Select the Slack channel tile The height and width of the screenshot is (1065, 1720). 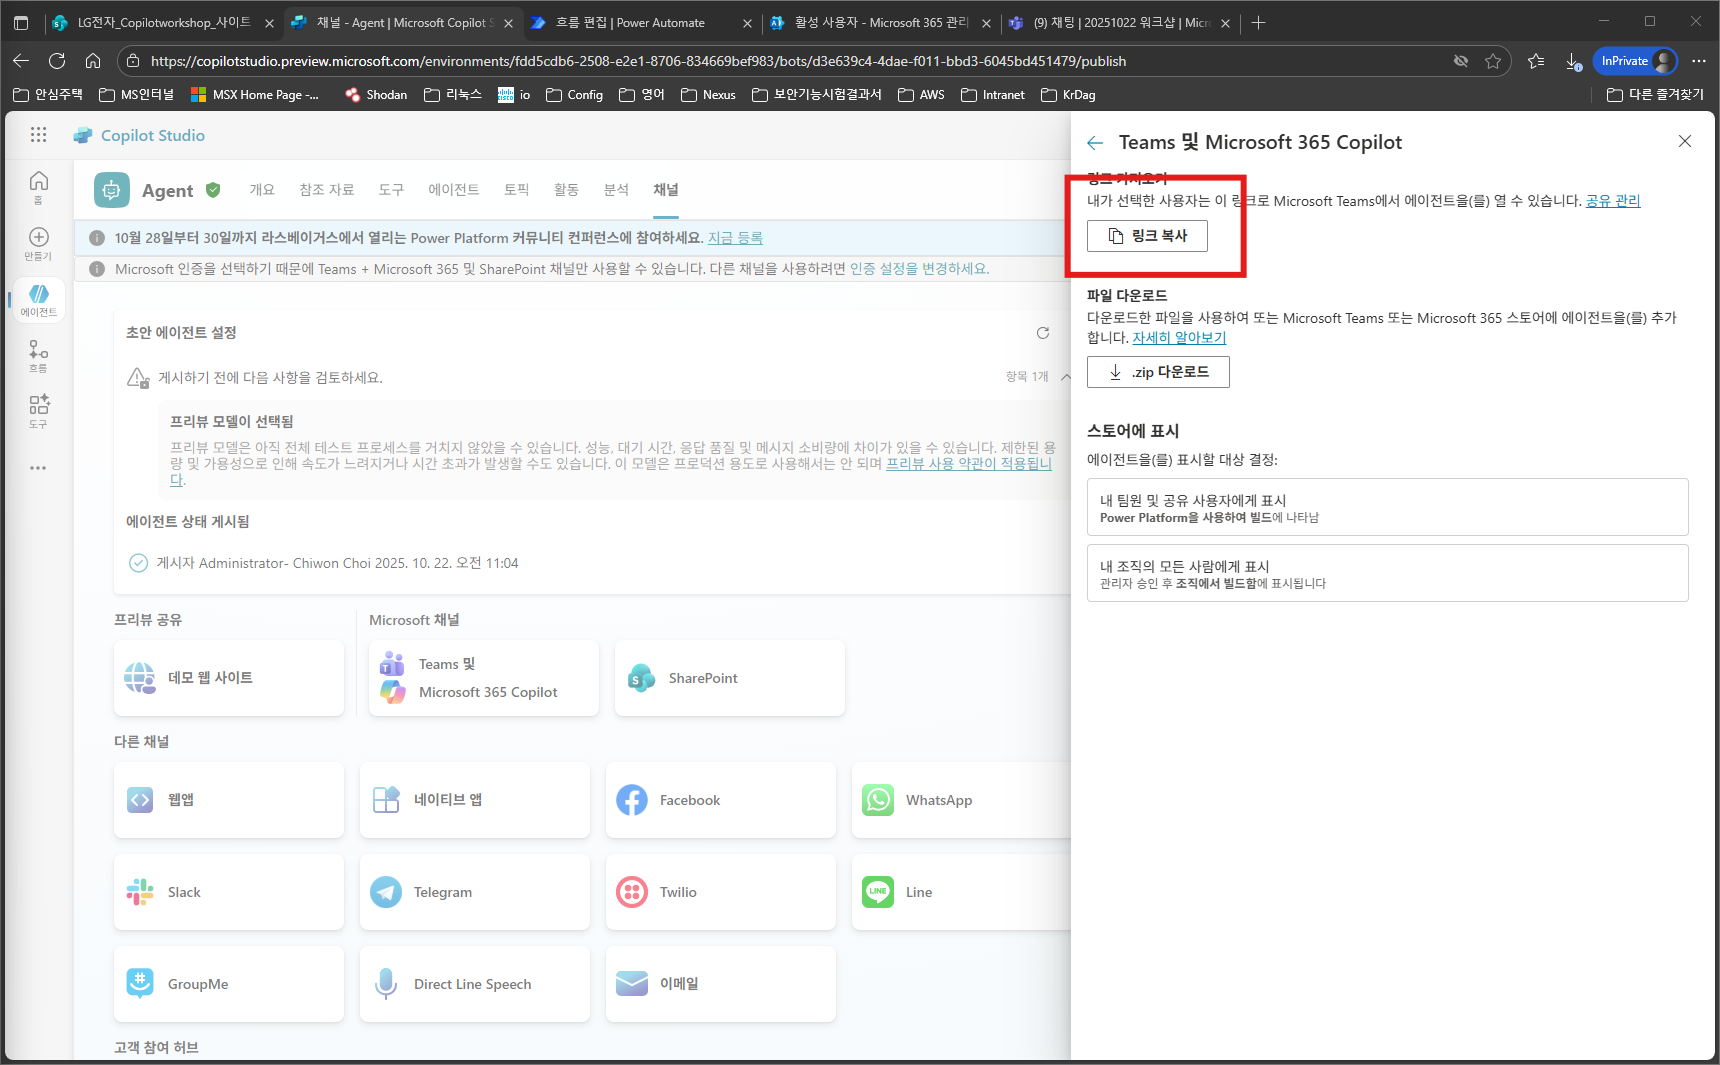[229, 892]
